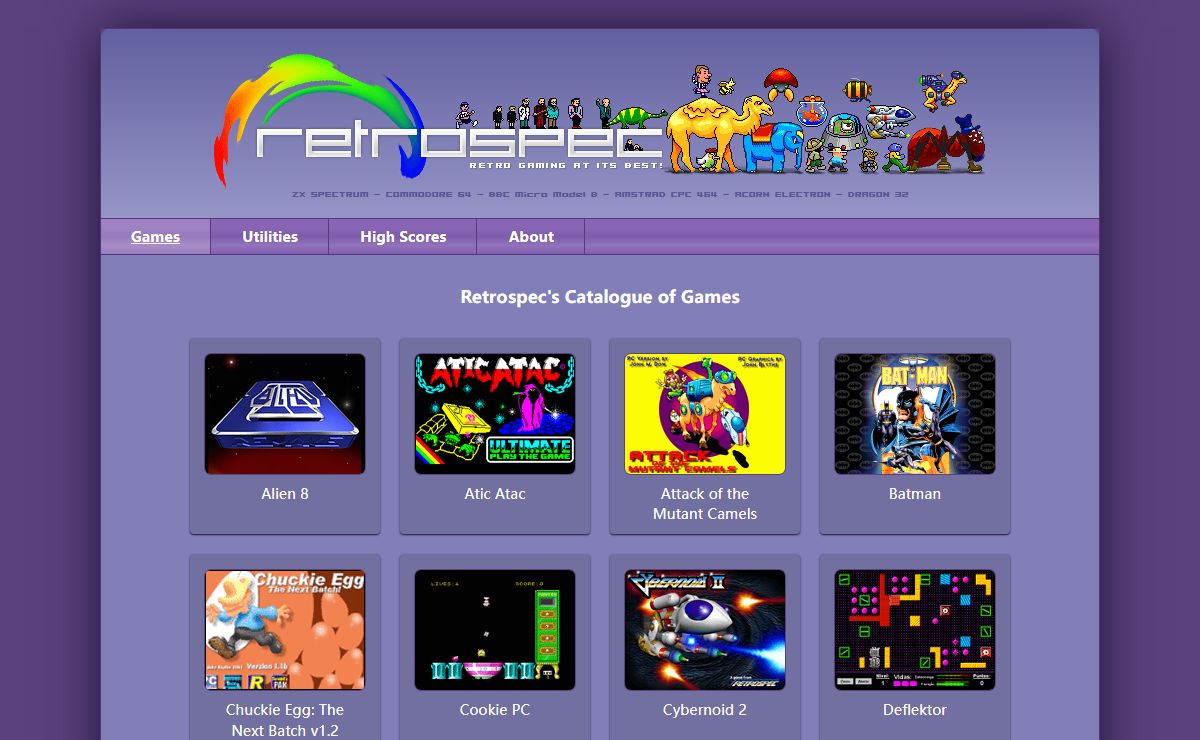The height and width of the screenshot is (740, 1200).
Task: Click the Retrospec's Catalogue of Games heading
Action: point(600,297)
